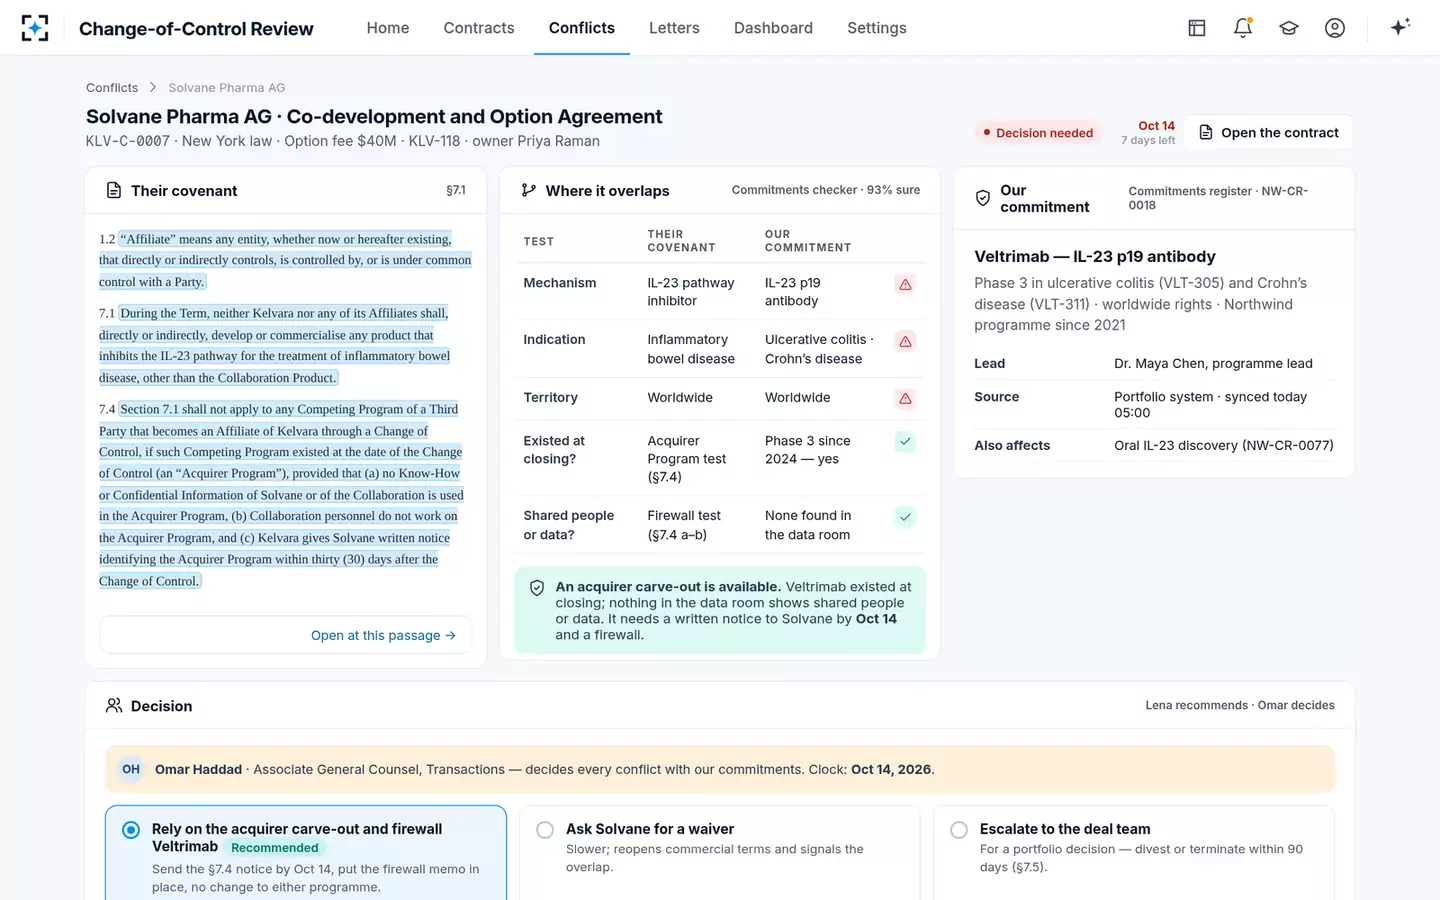Open the Letters tab

(674, 28)
